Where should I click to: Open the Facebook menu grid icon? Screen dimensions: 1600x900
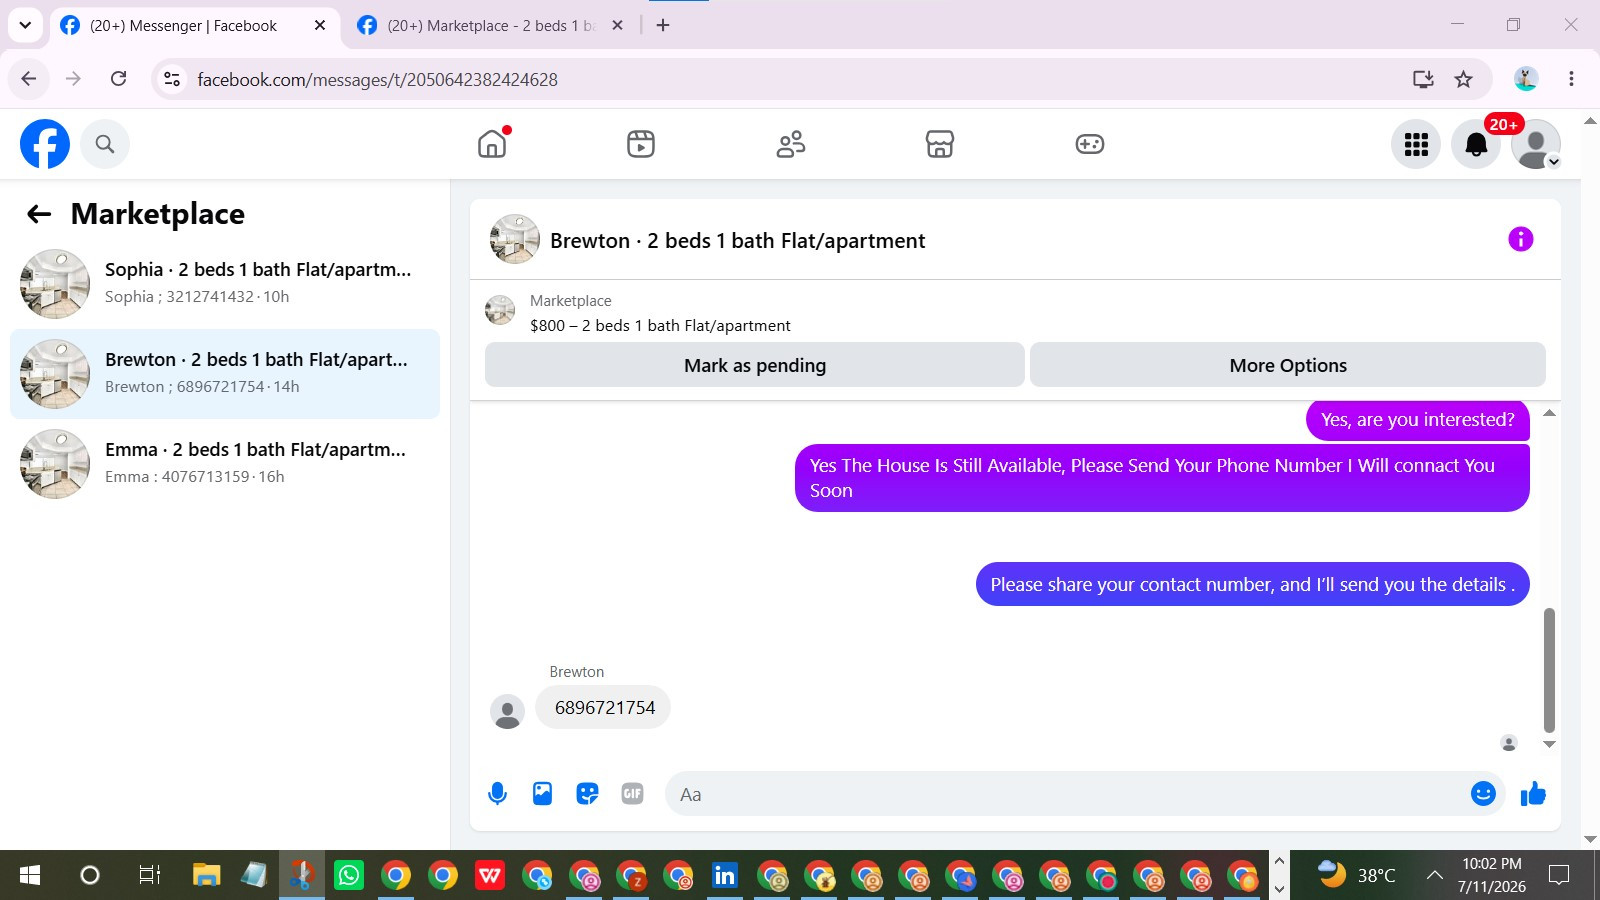pyautogui.click(x=1416, y=144)
